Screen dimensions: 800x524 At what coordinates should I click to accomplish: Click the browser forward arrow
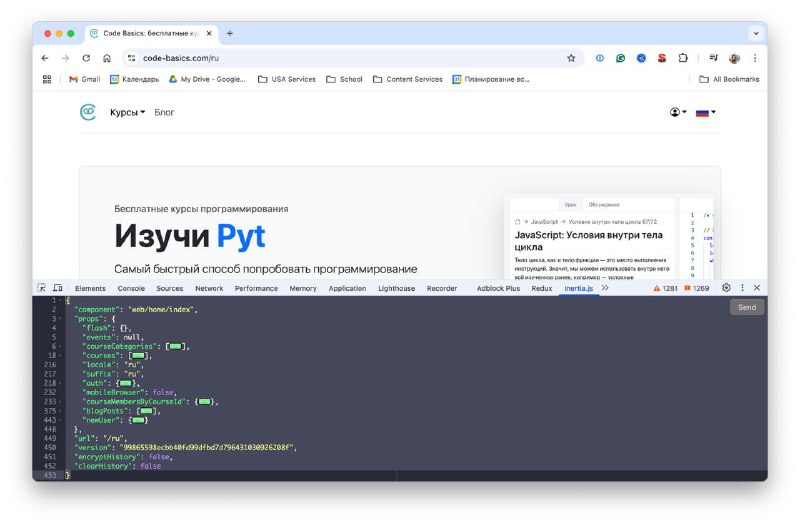click(65, 58)
